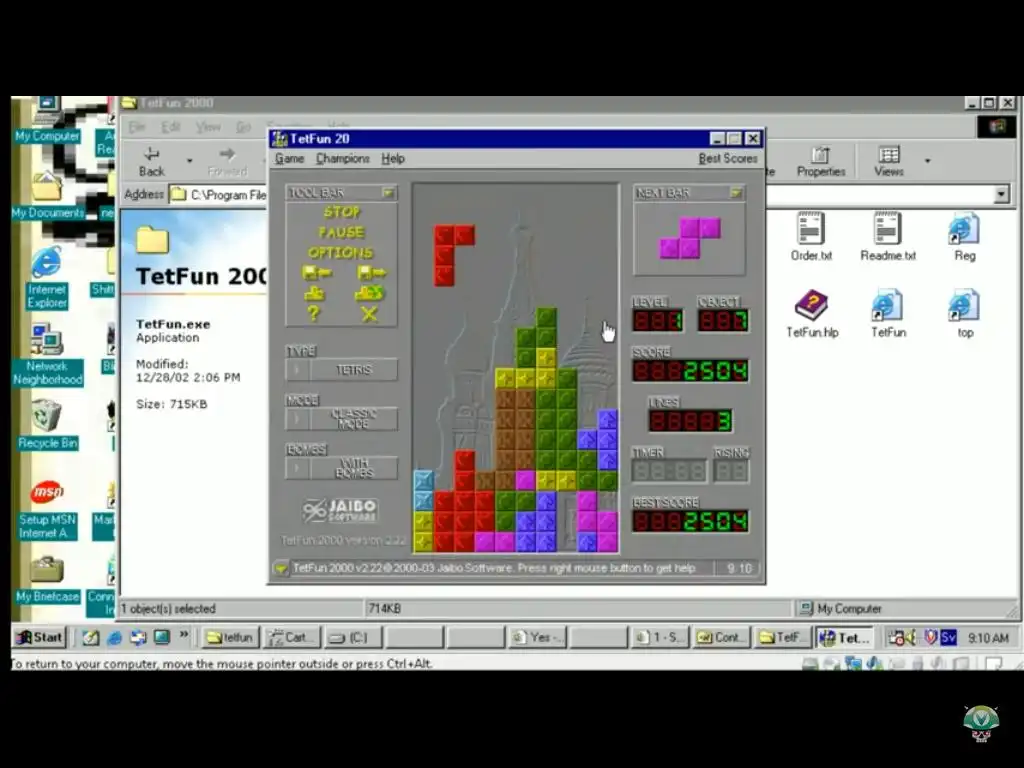Click Views in the Explorer toolbar

click(x=888, y=161)
